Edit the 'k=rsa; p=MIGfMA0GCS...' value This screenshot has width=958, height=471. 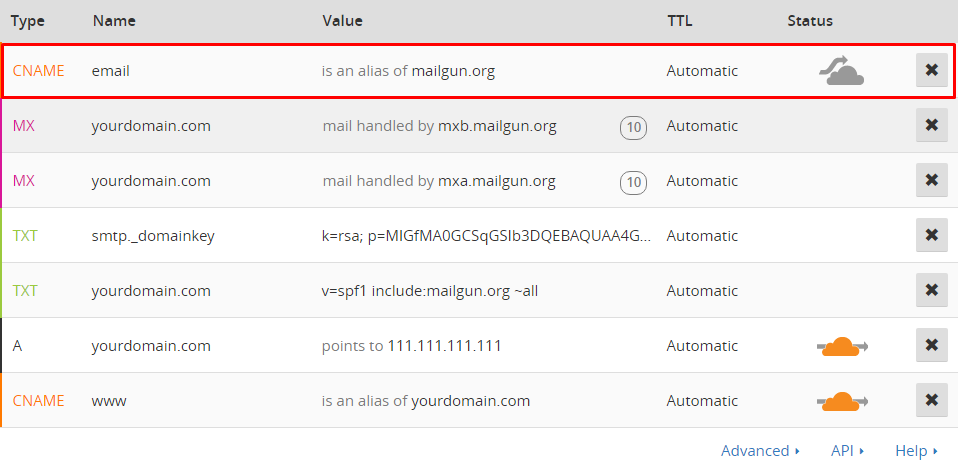pos(487,236)
